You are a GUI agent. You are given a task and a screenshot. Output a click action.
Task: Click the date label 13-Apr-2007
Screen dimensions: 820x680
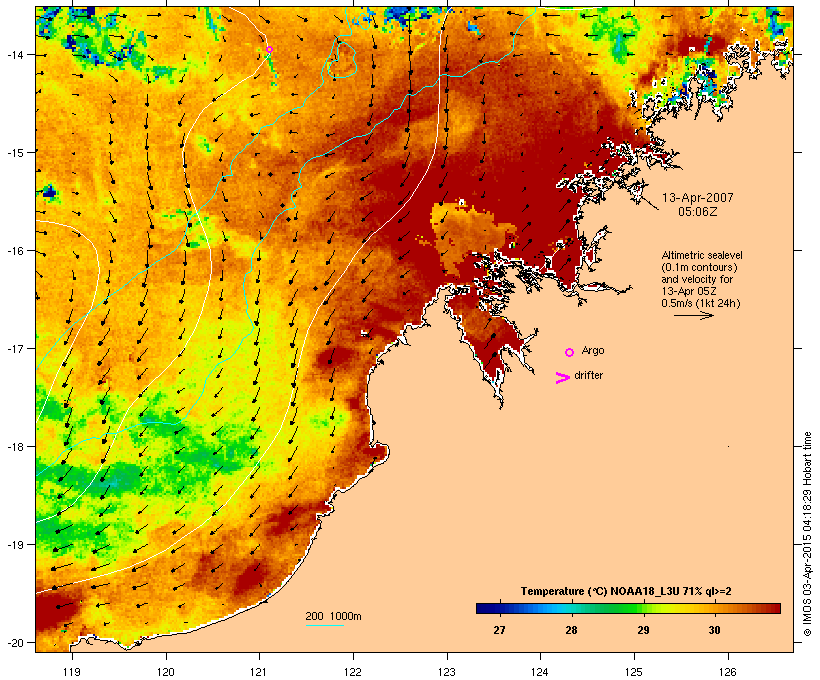pyautogui.click(x=698, y=198)
